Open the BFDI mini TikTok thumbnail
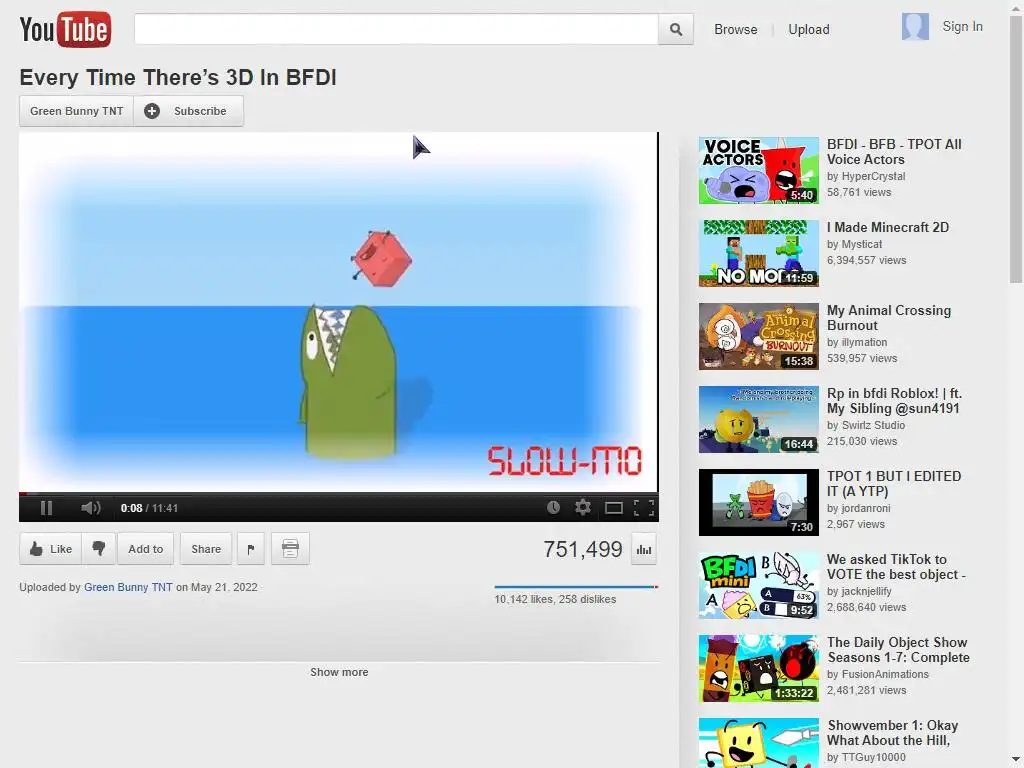Screen dimensions: 1024x768 [x=758, y=585]
